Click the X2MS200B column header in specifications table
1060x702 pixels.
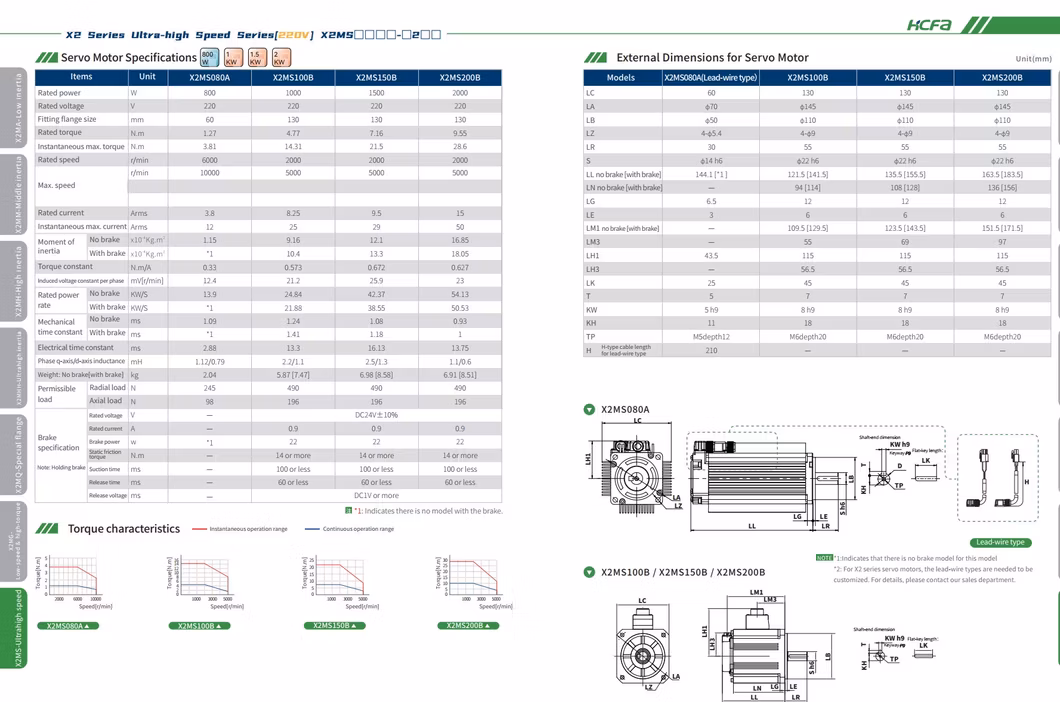(460, 77)
